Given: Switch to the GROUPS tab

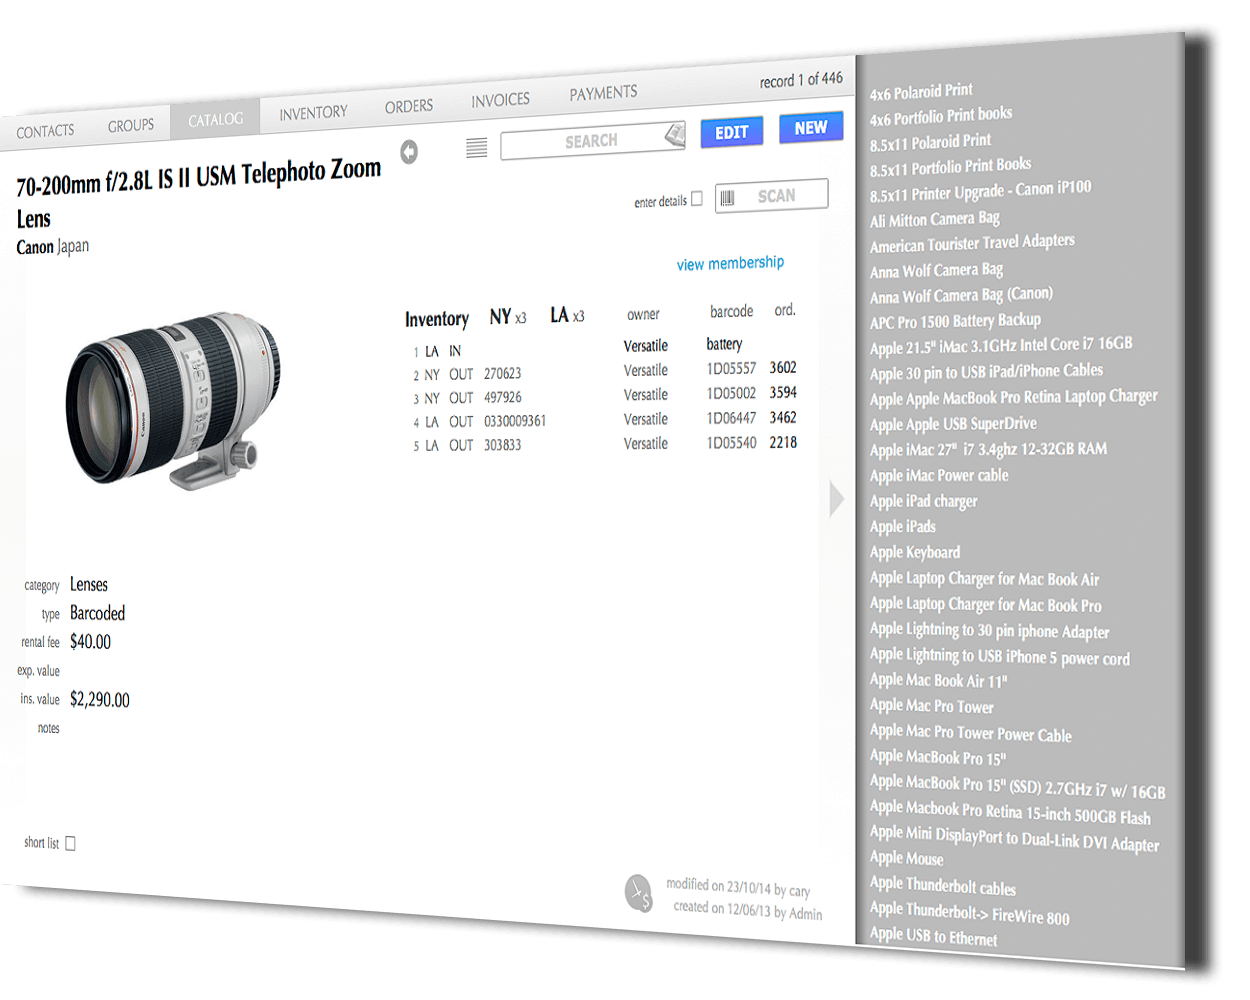Looking at the screenshot, I should click(131, 125).
